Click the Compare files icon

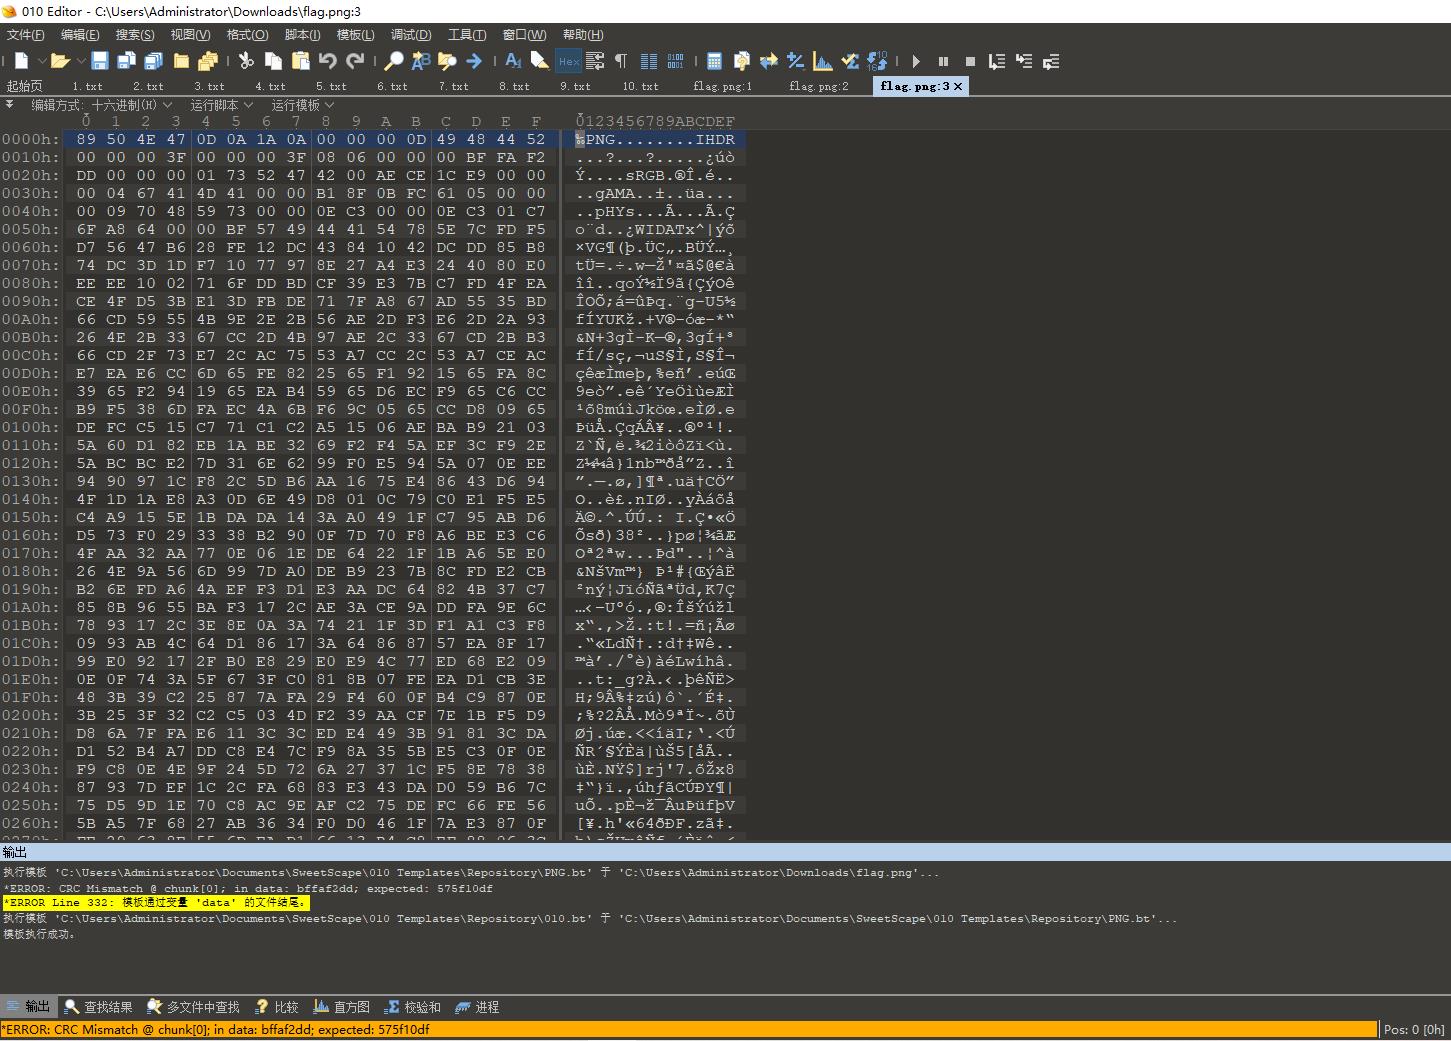click(x=741, y=61)
